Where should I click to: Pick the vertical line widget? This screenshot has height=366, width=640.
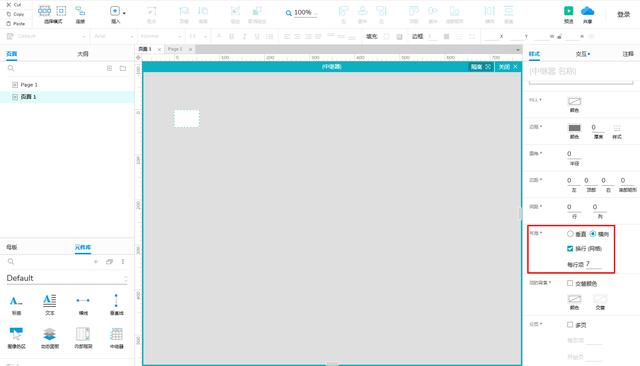tap(116, 305)
